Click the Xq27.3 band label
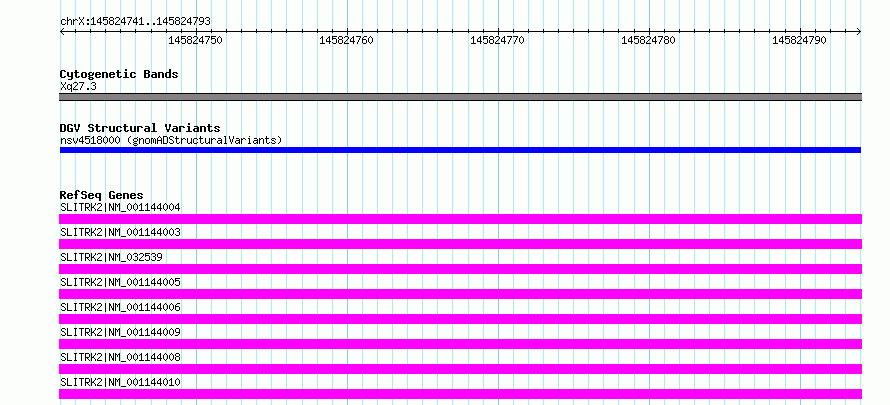The width and height of the screenshot is (890, 405). (x=78, y=86)
